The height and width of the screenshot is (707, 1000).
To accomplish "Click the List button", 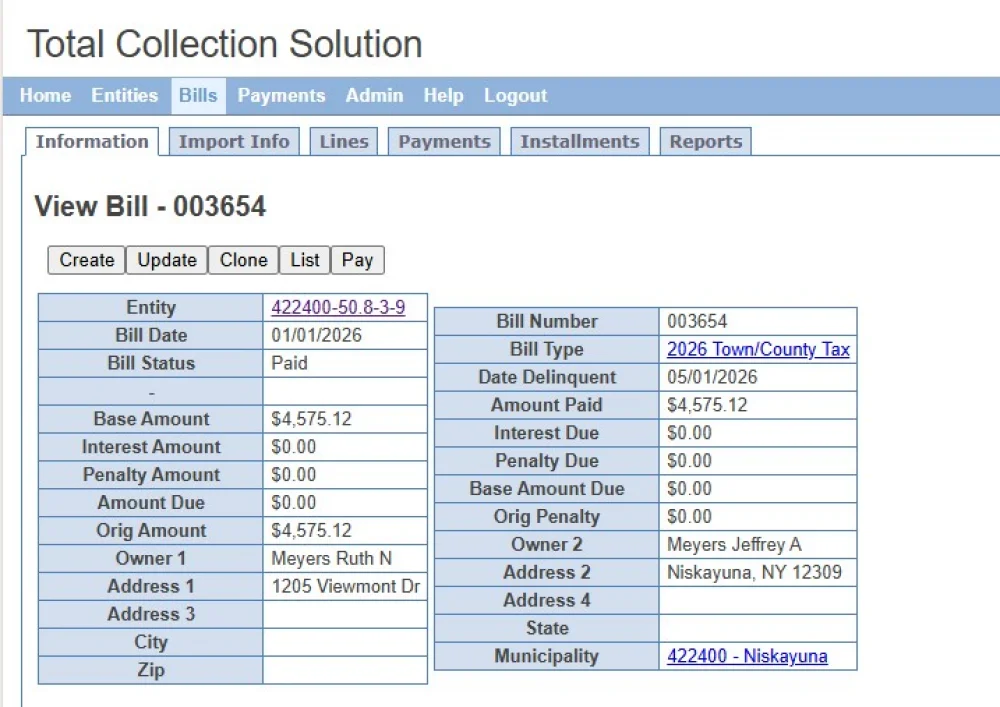I will pos(305,260).
